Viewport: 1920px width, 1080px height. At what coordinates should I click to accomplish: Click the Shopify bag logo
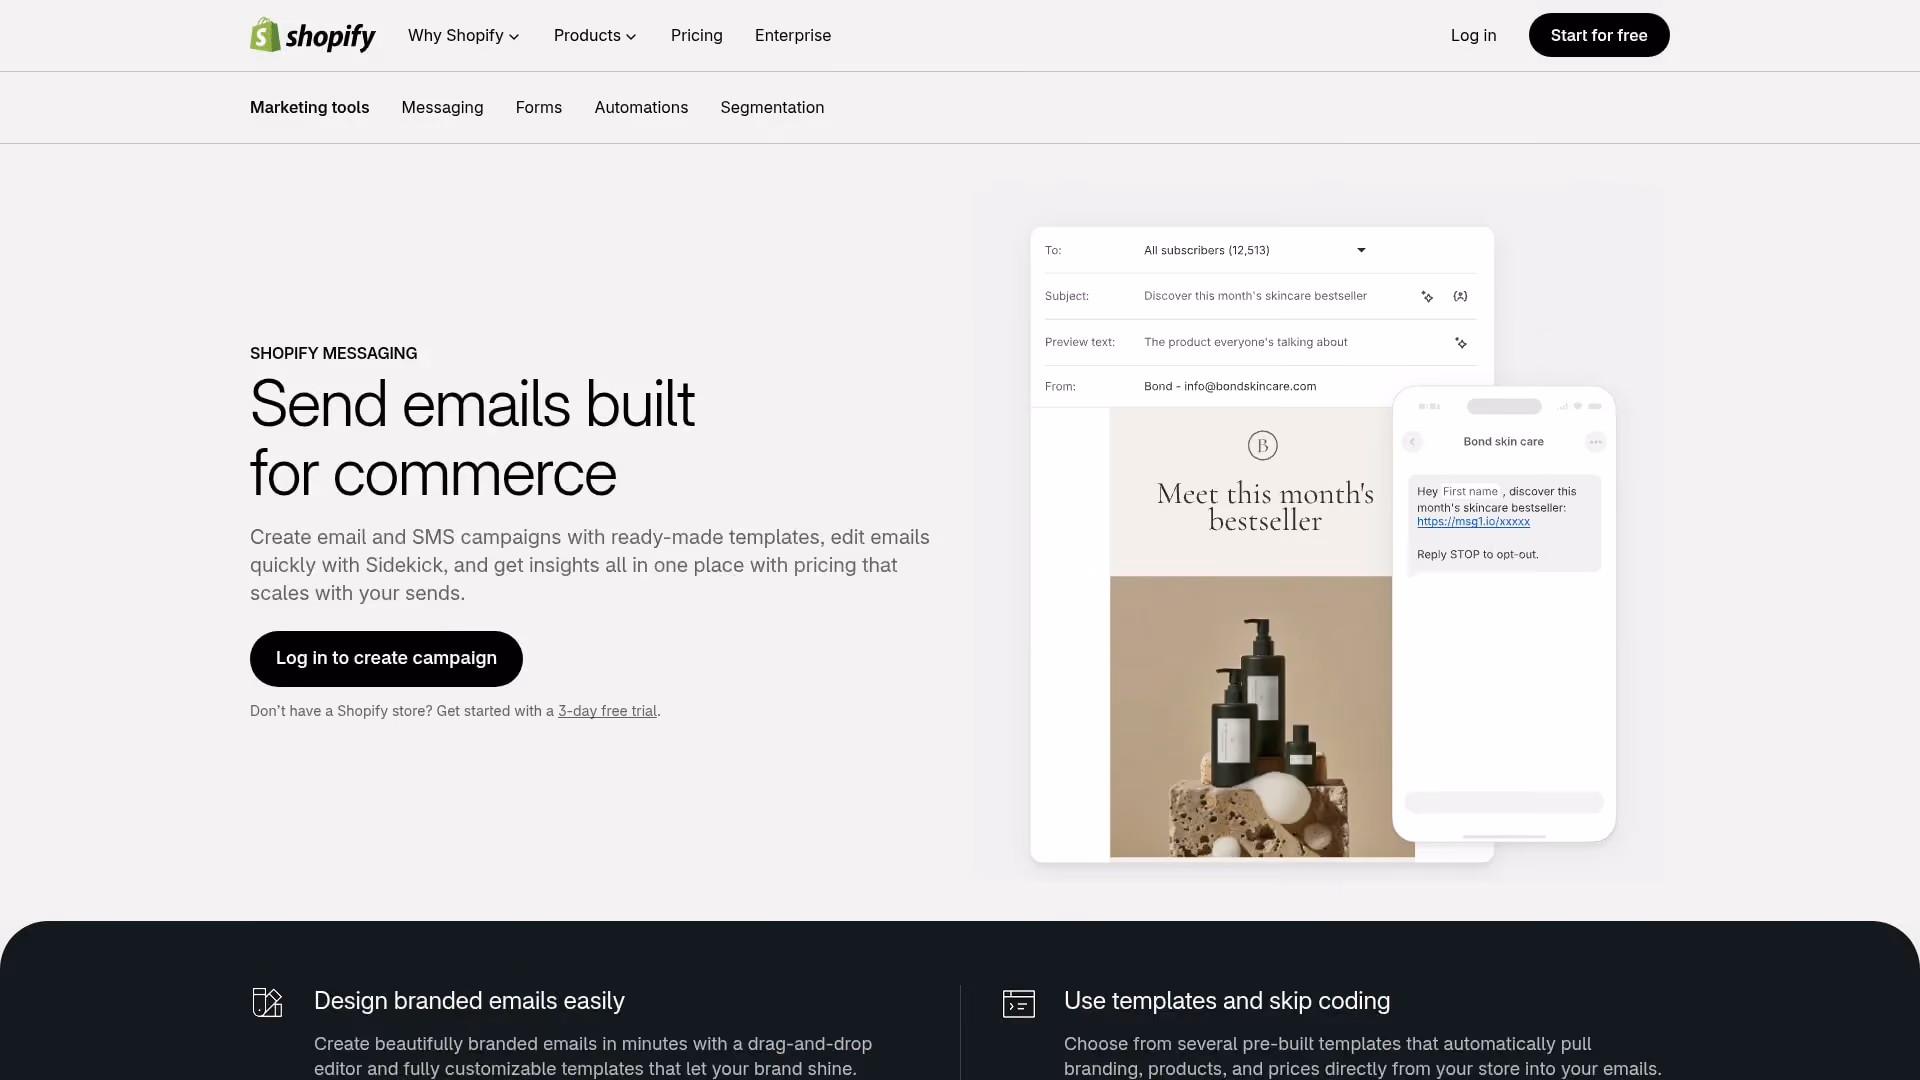[x=312, y=35]
